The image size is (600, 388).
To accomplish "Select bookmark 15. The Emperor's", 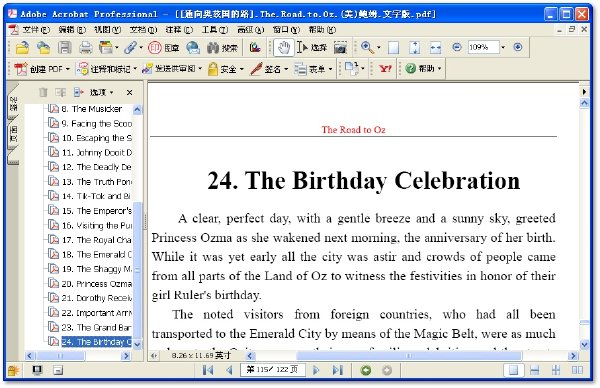I will click(96, 211).
